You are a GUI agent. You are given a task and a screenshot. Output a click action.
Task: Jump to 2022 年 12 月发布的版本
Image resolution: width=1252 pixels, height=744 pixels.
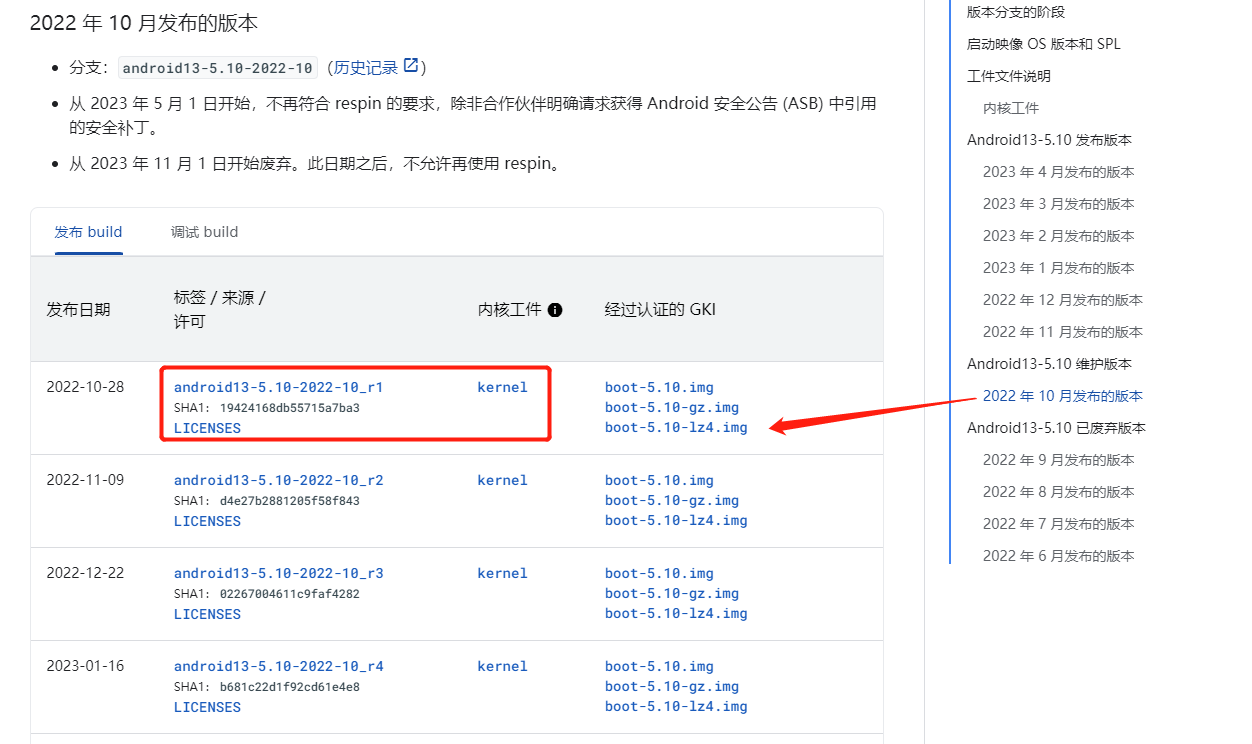[x=1063, y=300]
